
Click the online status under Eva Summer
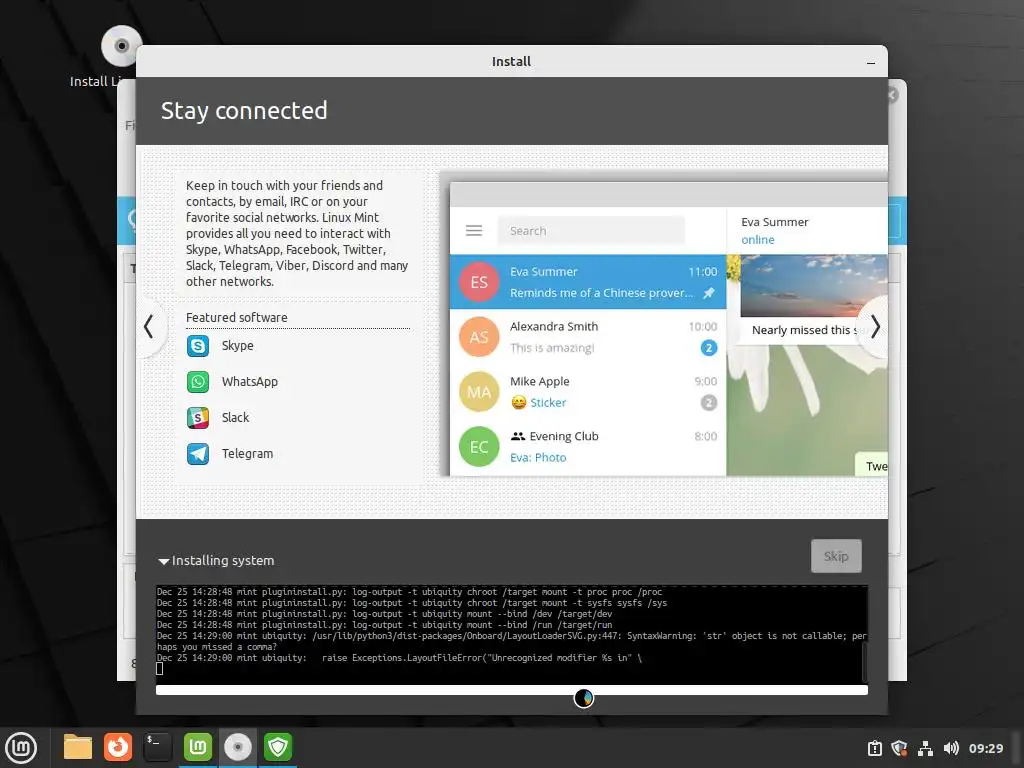pos(758,240)
